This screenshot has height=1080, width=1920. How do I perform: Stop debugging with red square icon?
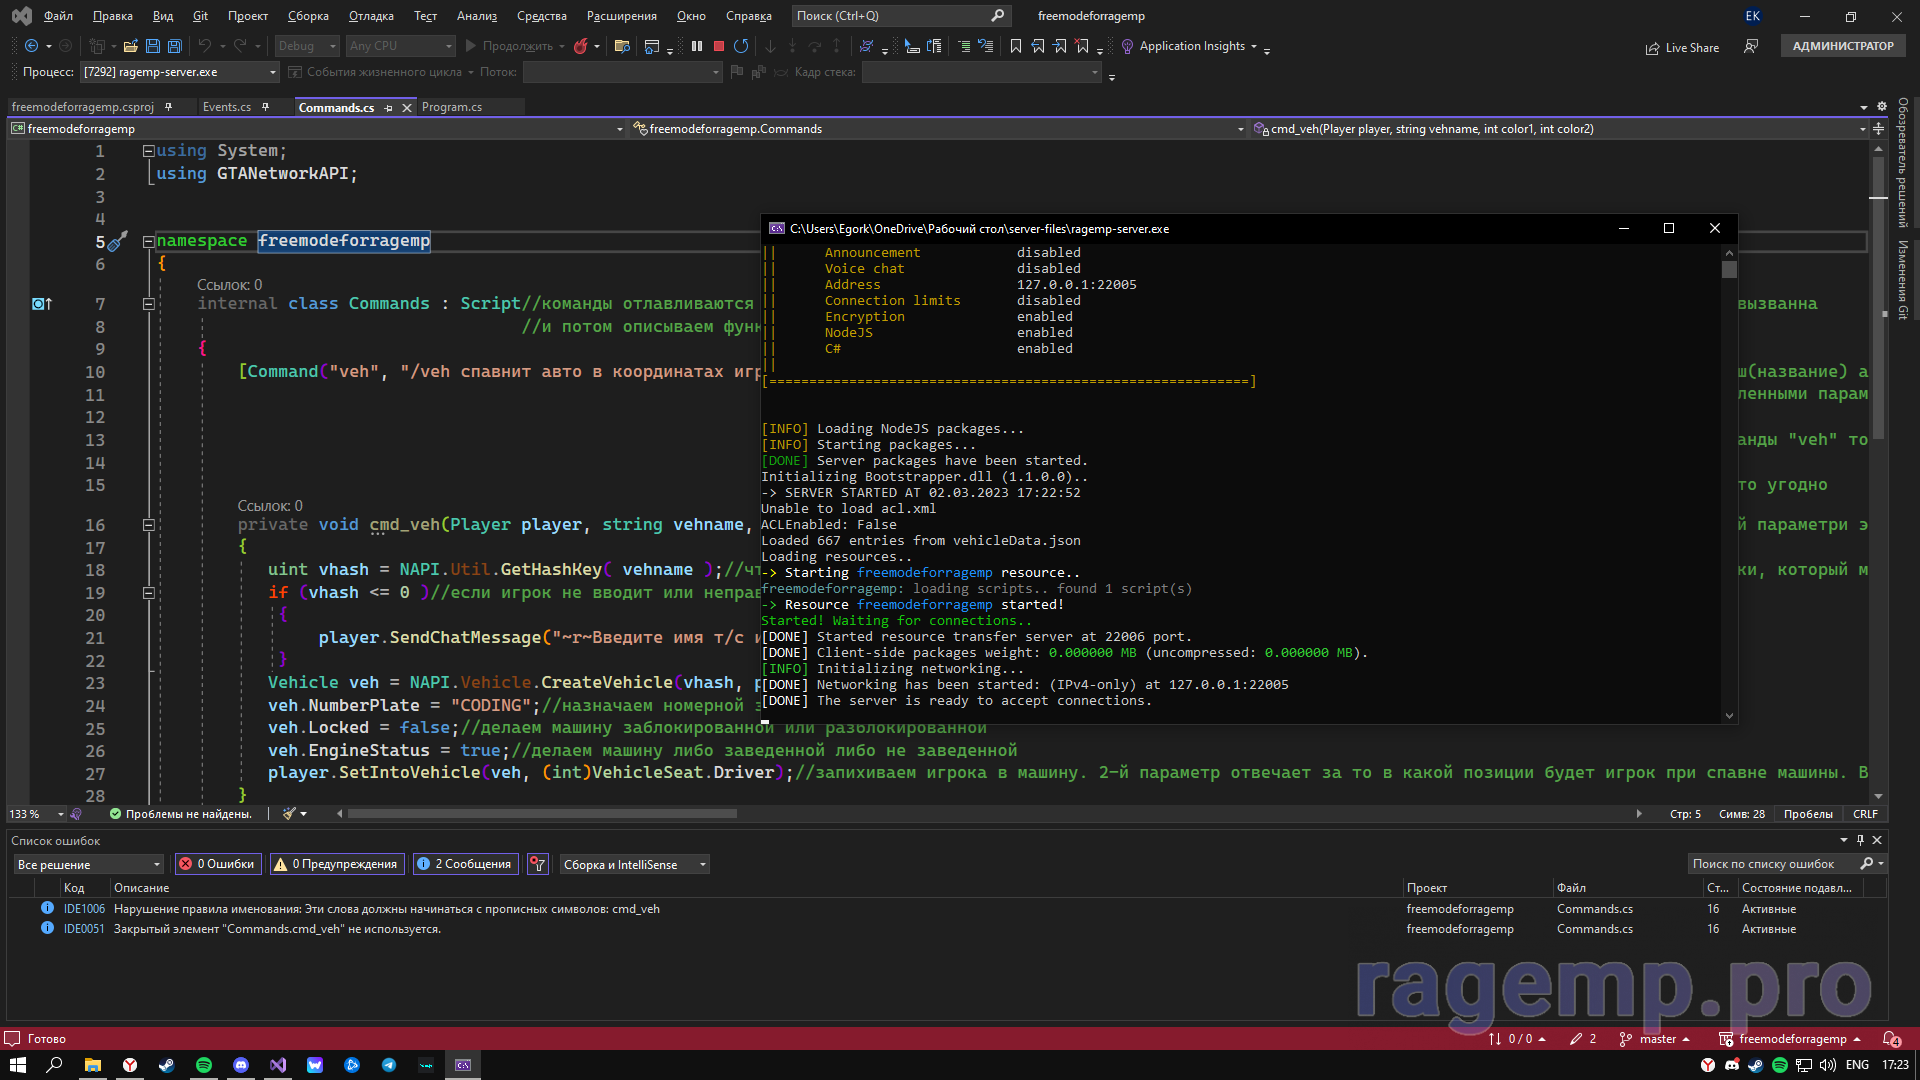point(718,46)
